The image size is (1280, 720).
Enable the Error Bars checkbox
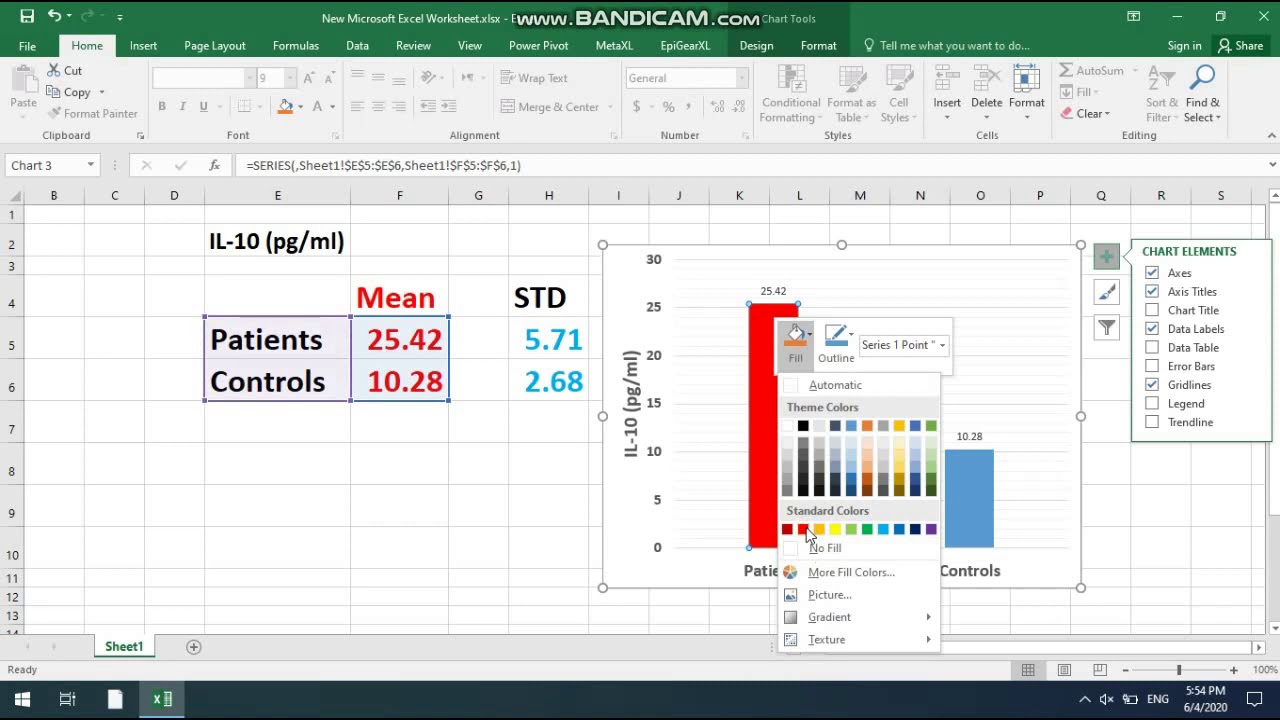(x=1152, y=366)
